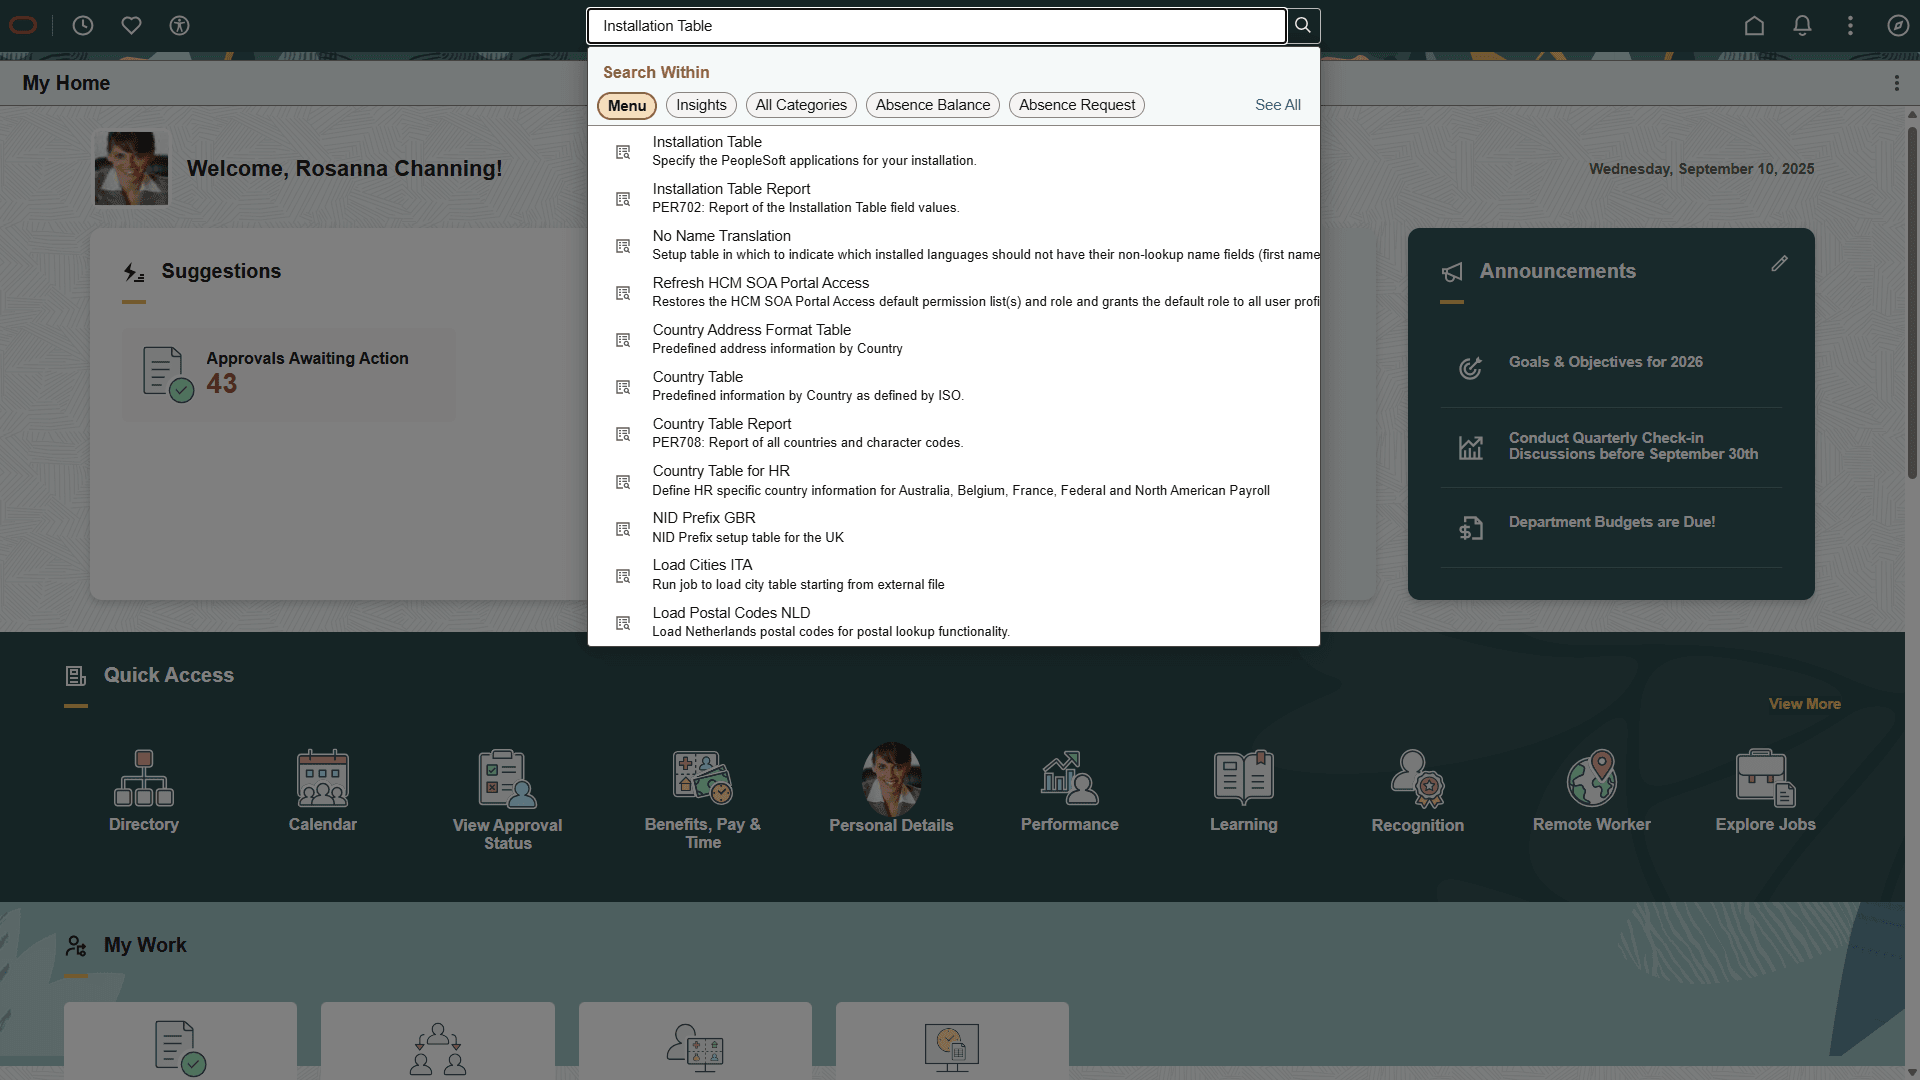The height and width of the screenshot is (1080, 1920).
Task: Open Approvals Awaiting Action suggestion
Action: [288, 374]
